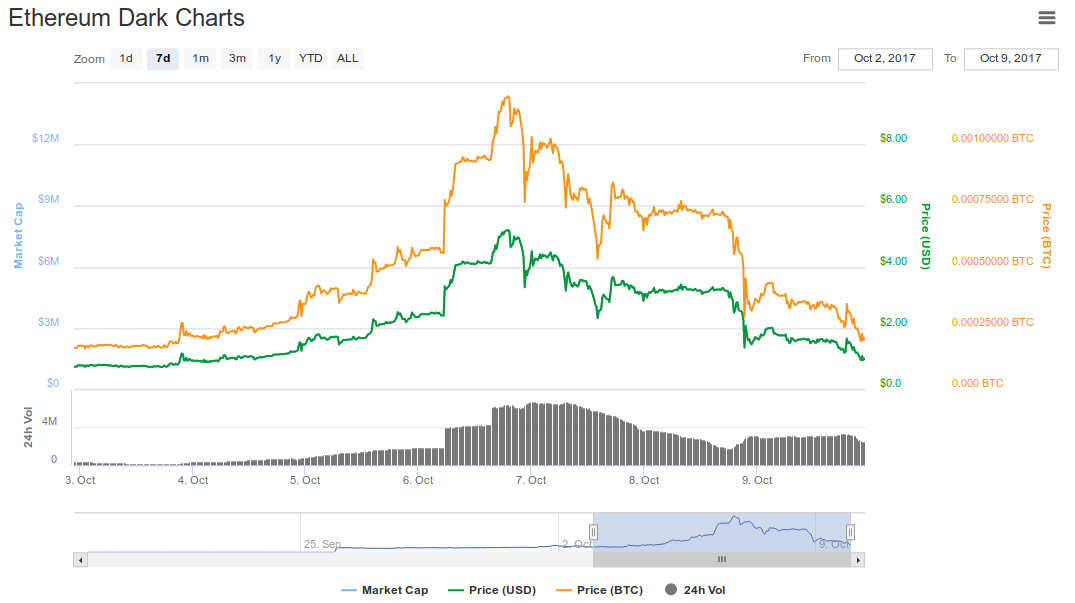Click the $3M market cap axis label
This screenshot has width=1075, height=603.
(49, 322)
